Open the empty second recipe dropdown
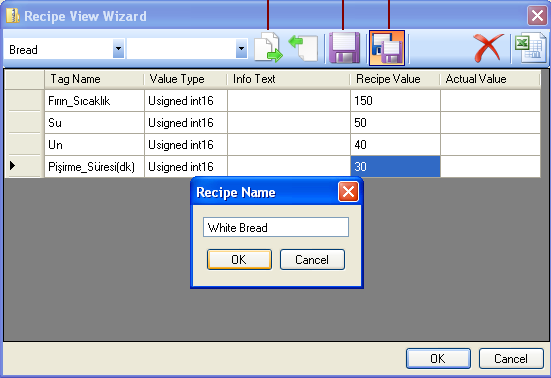551x378 pixels. pos(241,48)
